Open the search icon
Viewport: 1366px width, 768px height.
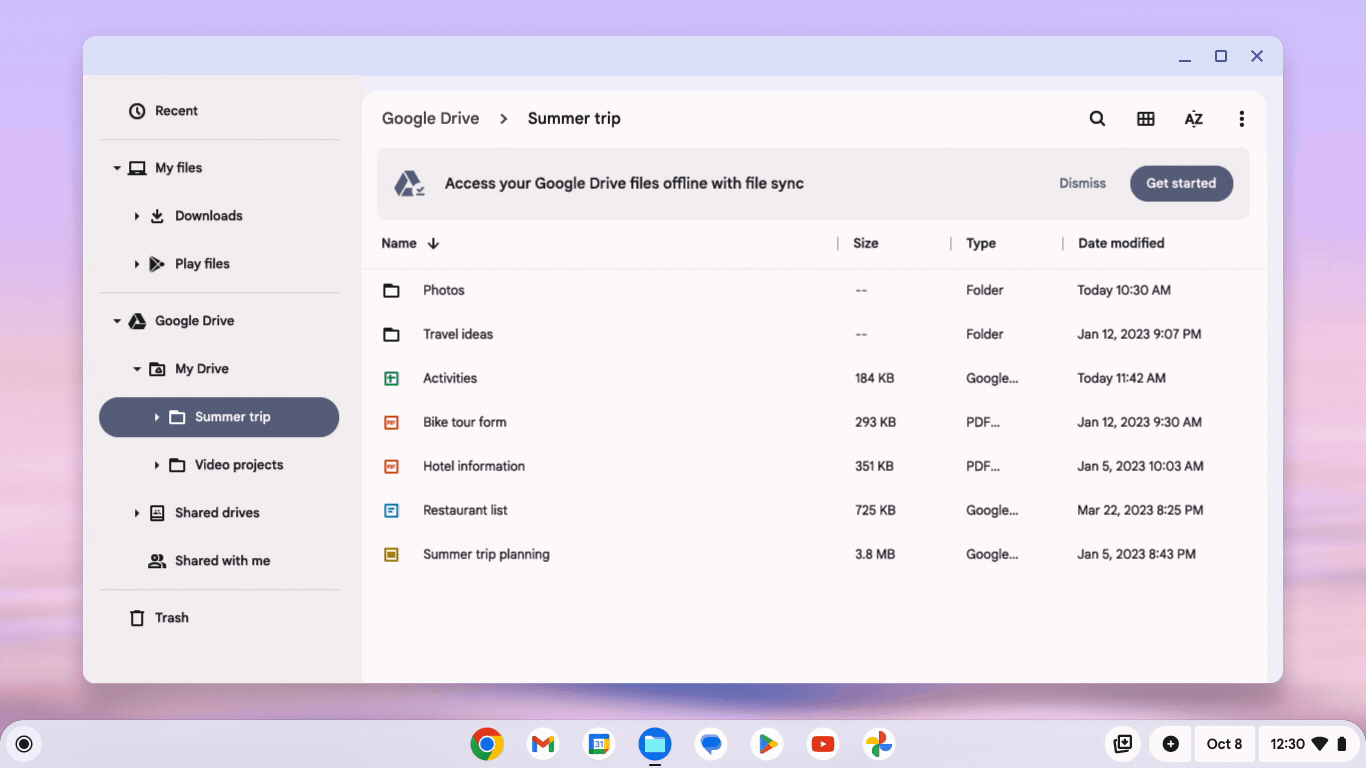[x=1097, y=118]
